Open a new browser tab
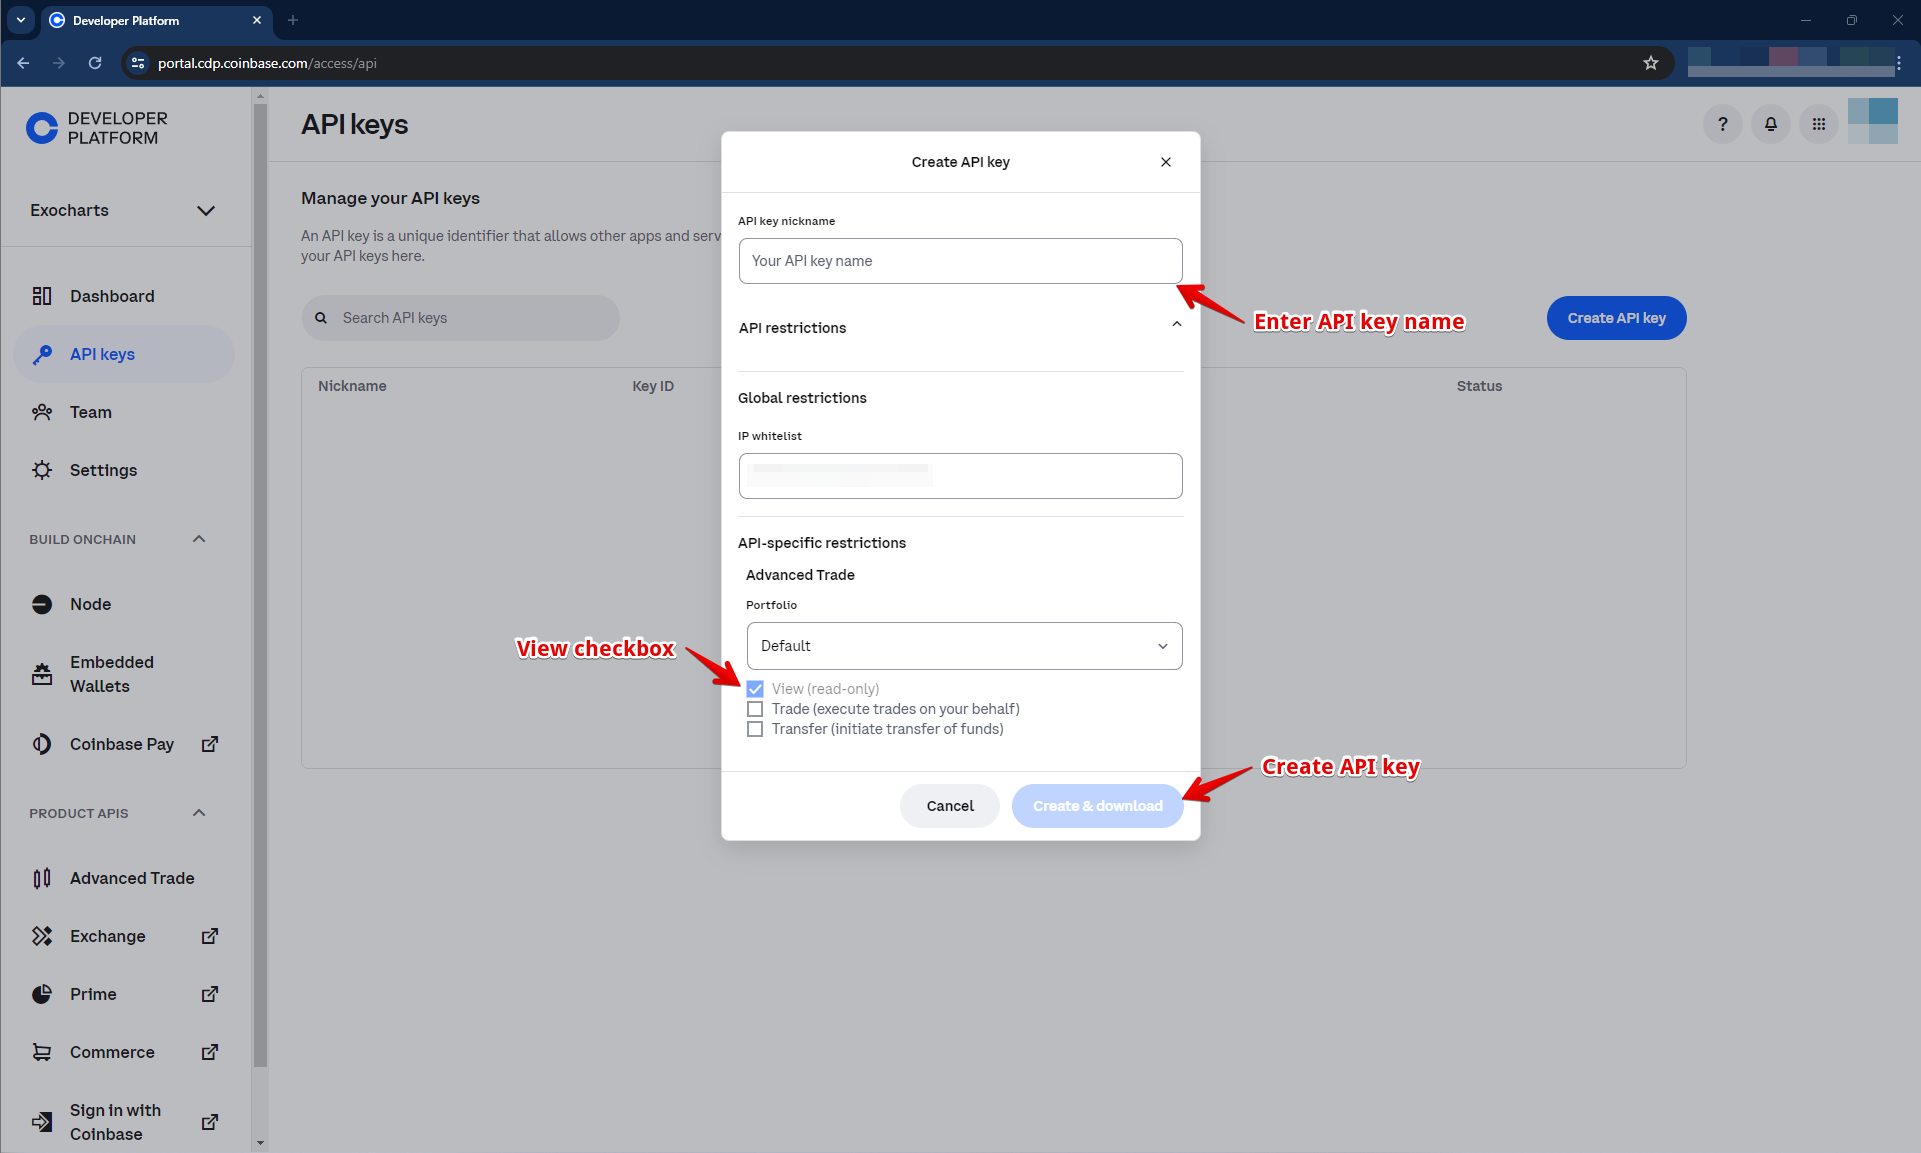Viewport: 1921px width, 1153px height. (293, 20)
